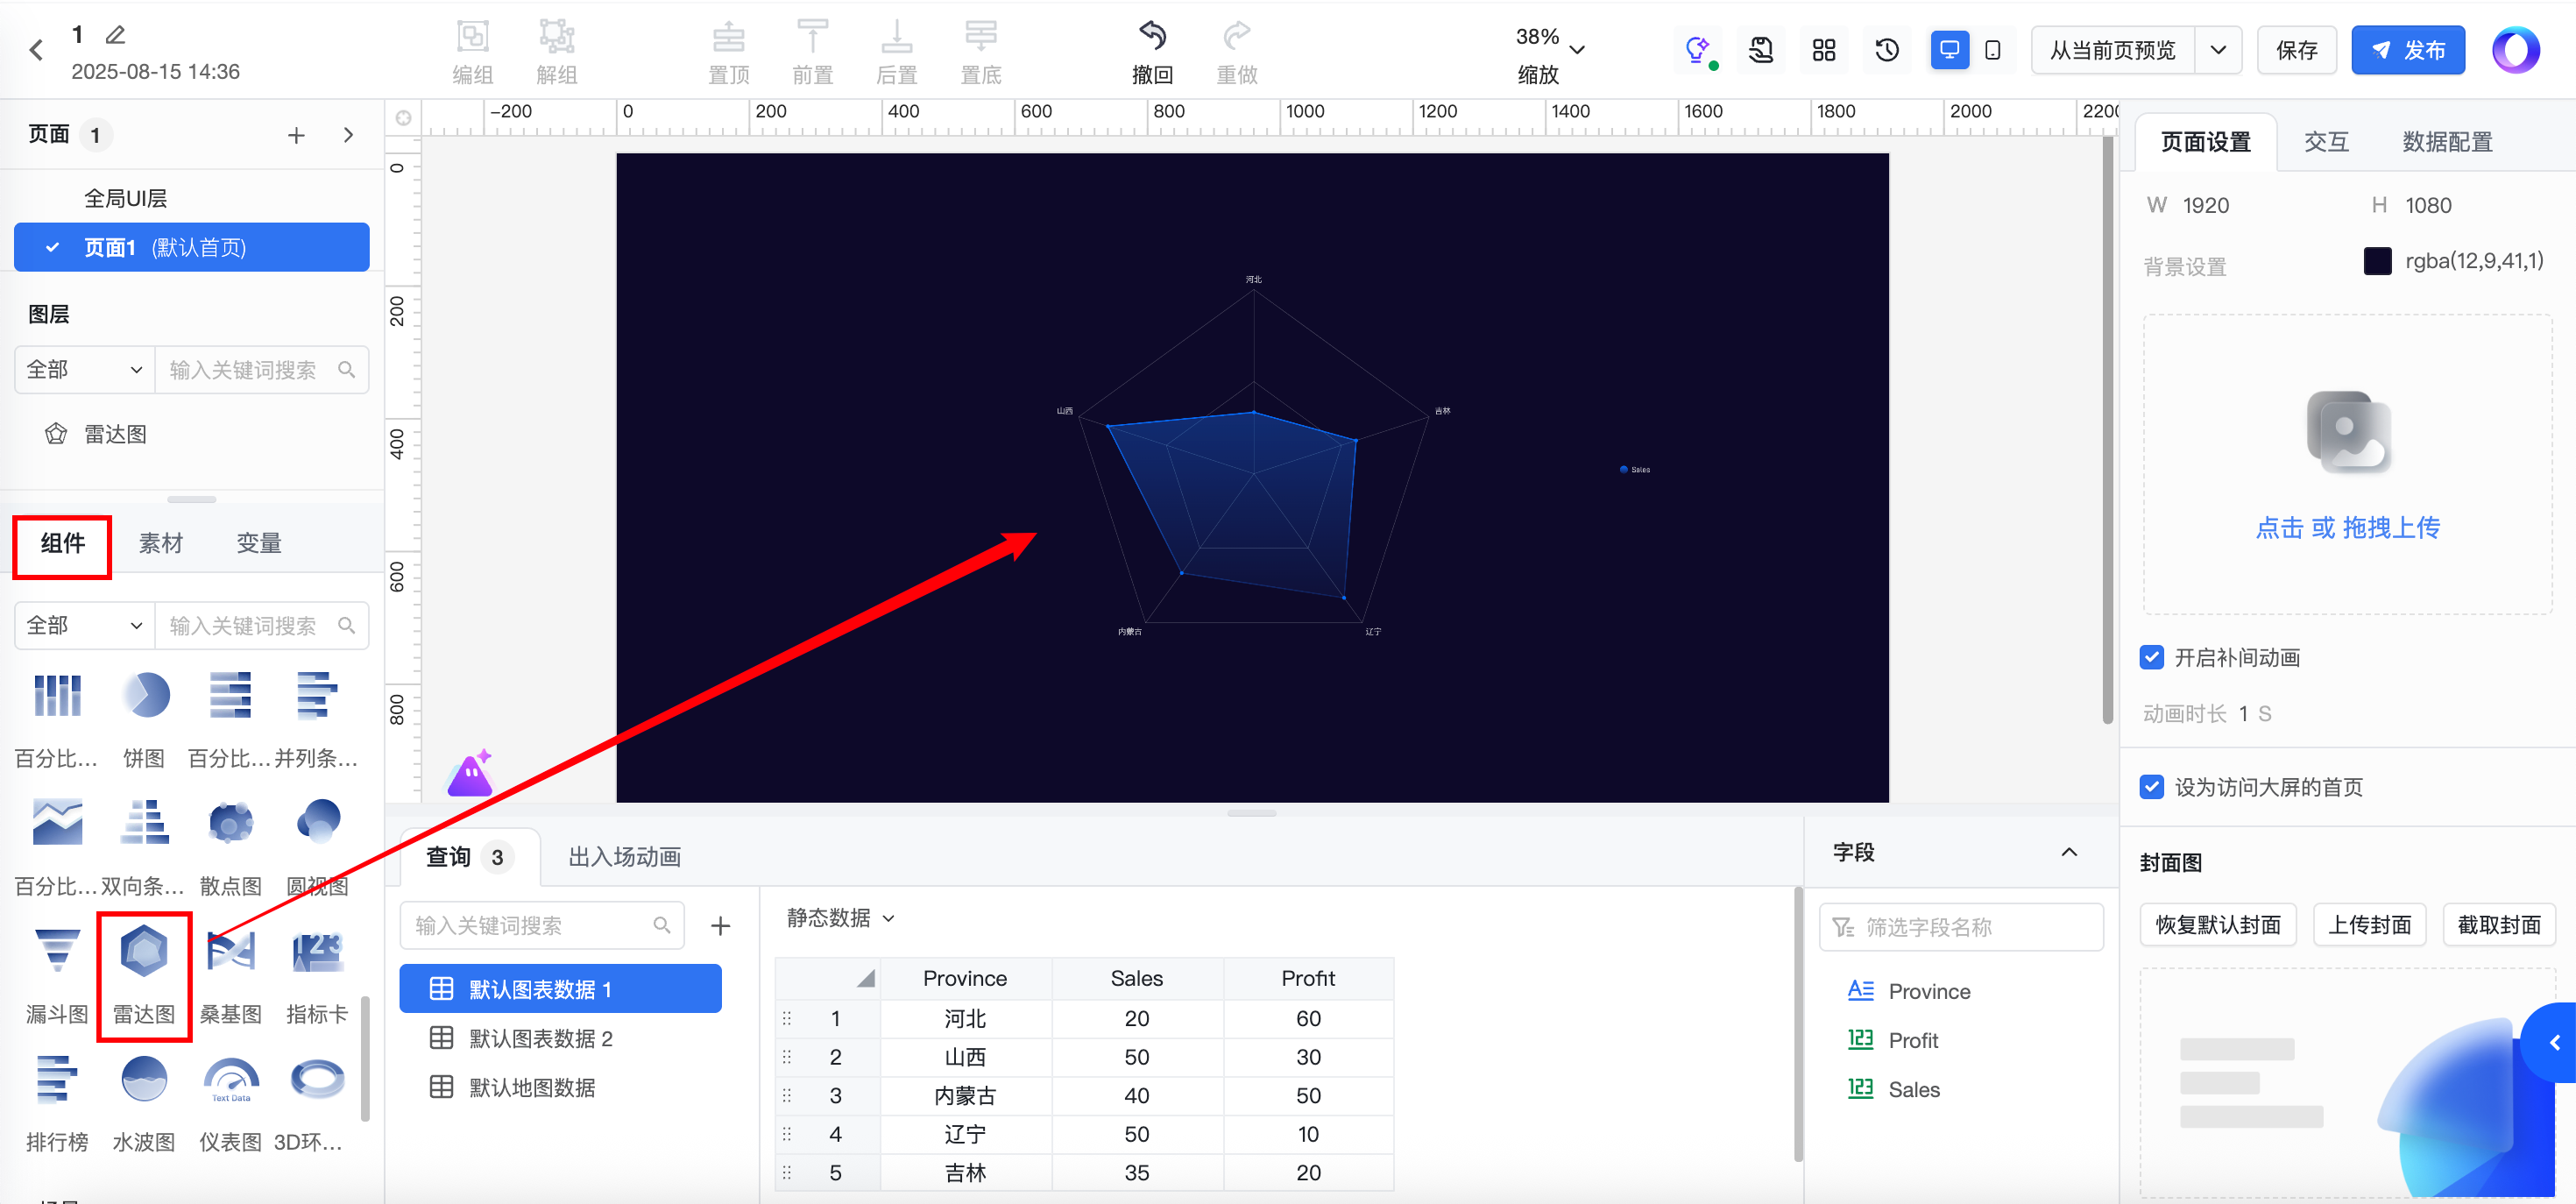Screen dimensions: 2576x1204
Task: Uncheck 设为访问大屏的首页 checkbox
Action: [x=2152, y=787]
